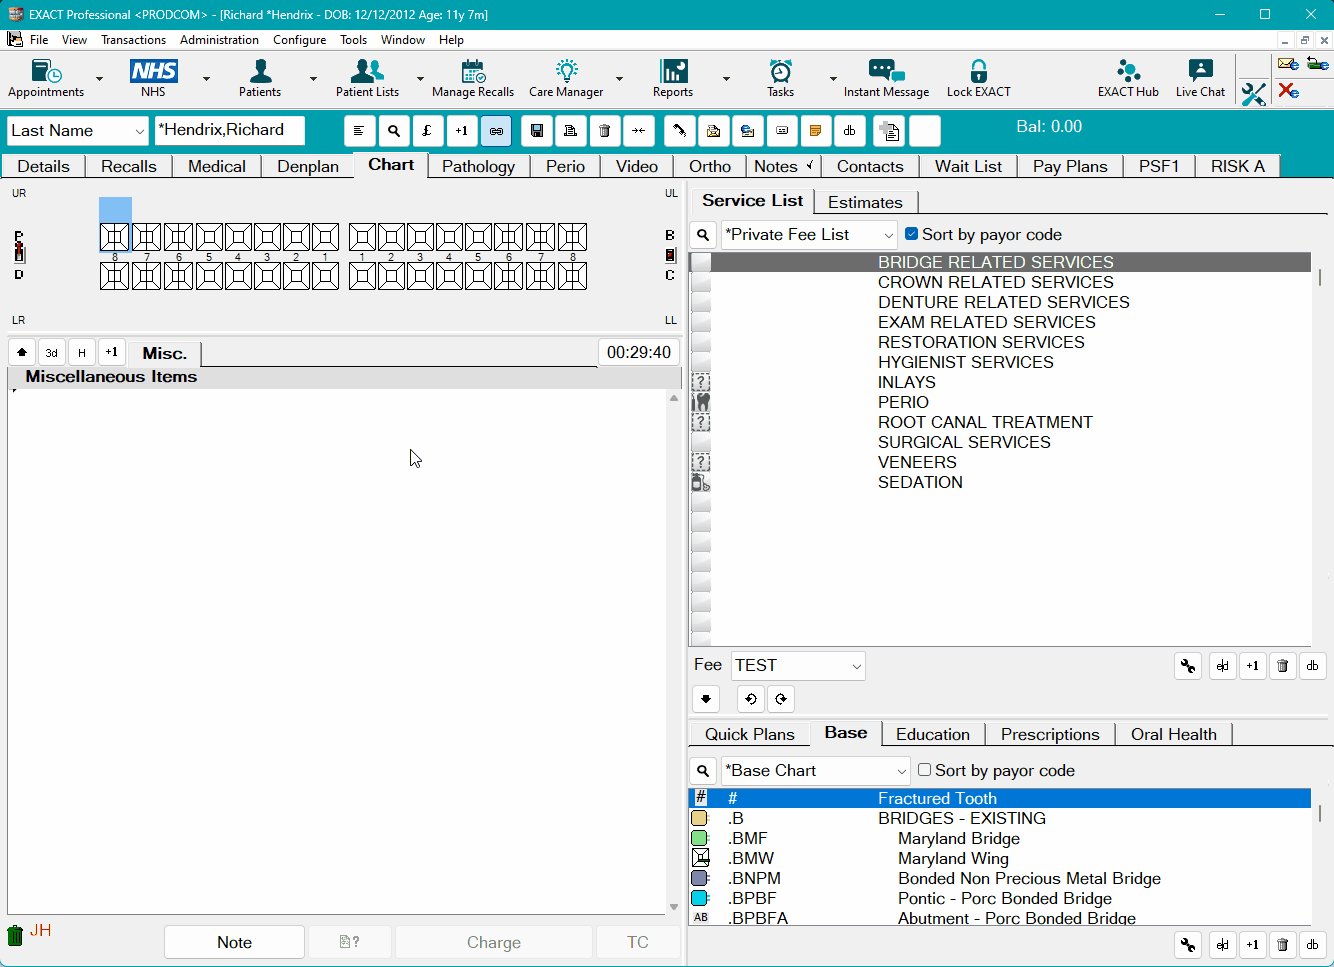Open Instant Message from the toolbar
1334x967 pixels.
coord(886,79)
